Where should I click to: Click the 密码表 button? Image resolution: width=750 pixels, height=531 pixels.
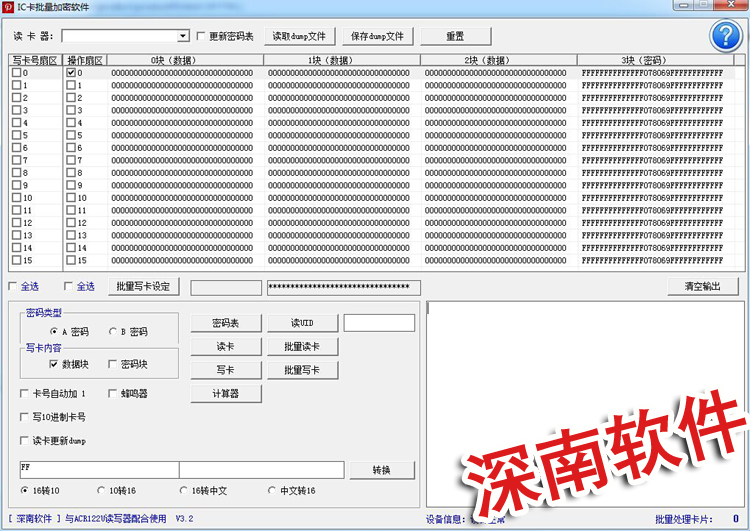click(226, 323)
